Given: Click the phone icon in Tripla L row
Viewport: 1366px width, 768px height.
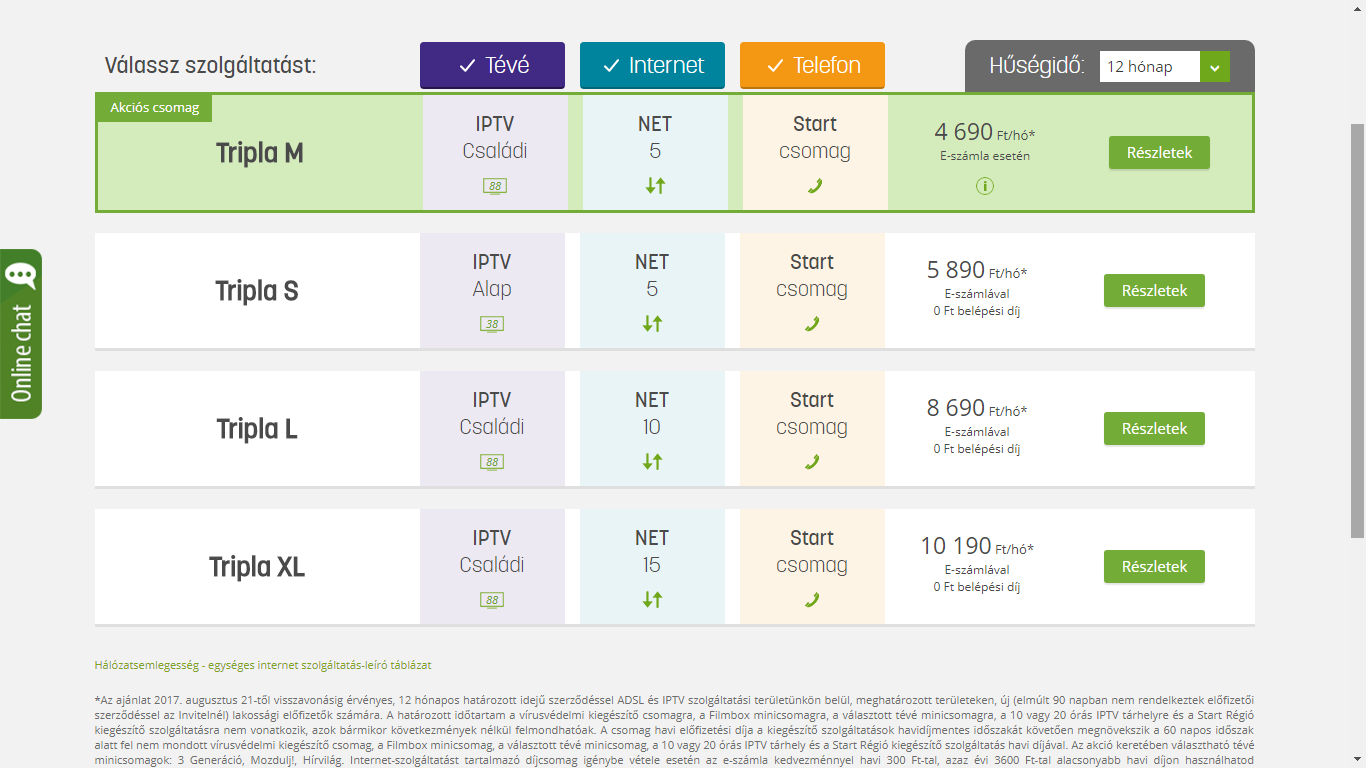Looking at the screenshot, I should [x=812, y=462].
